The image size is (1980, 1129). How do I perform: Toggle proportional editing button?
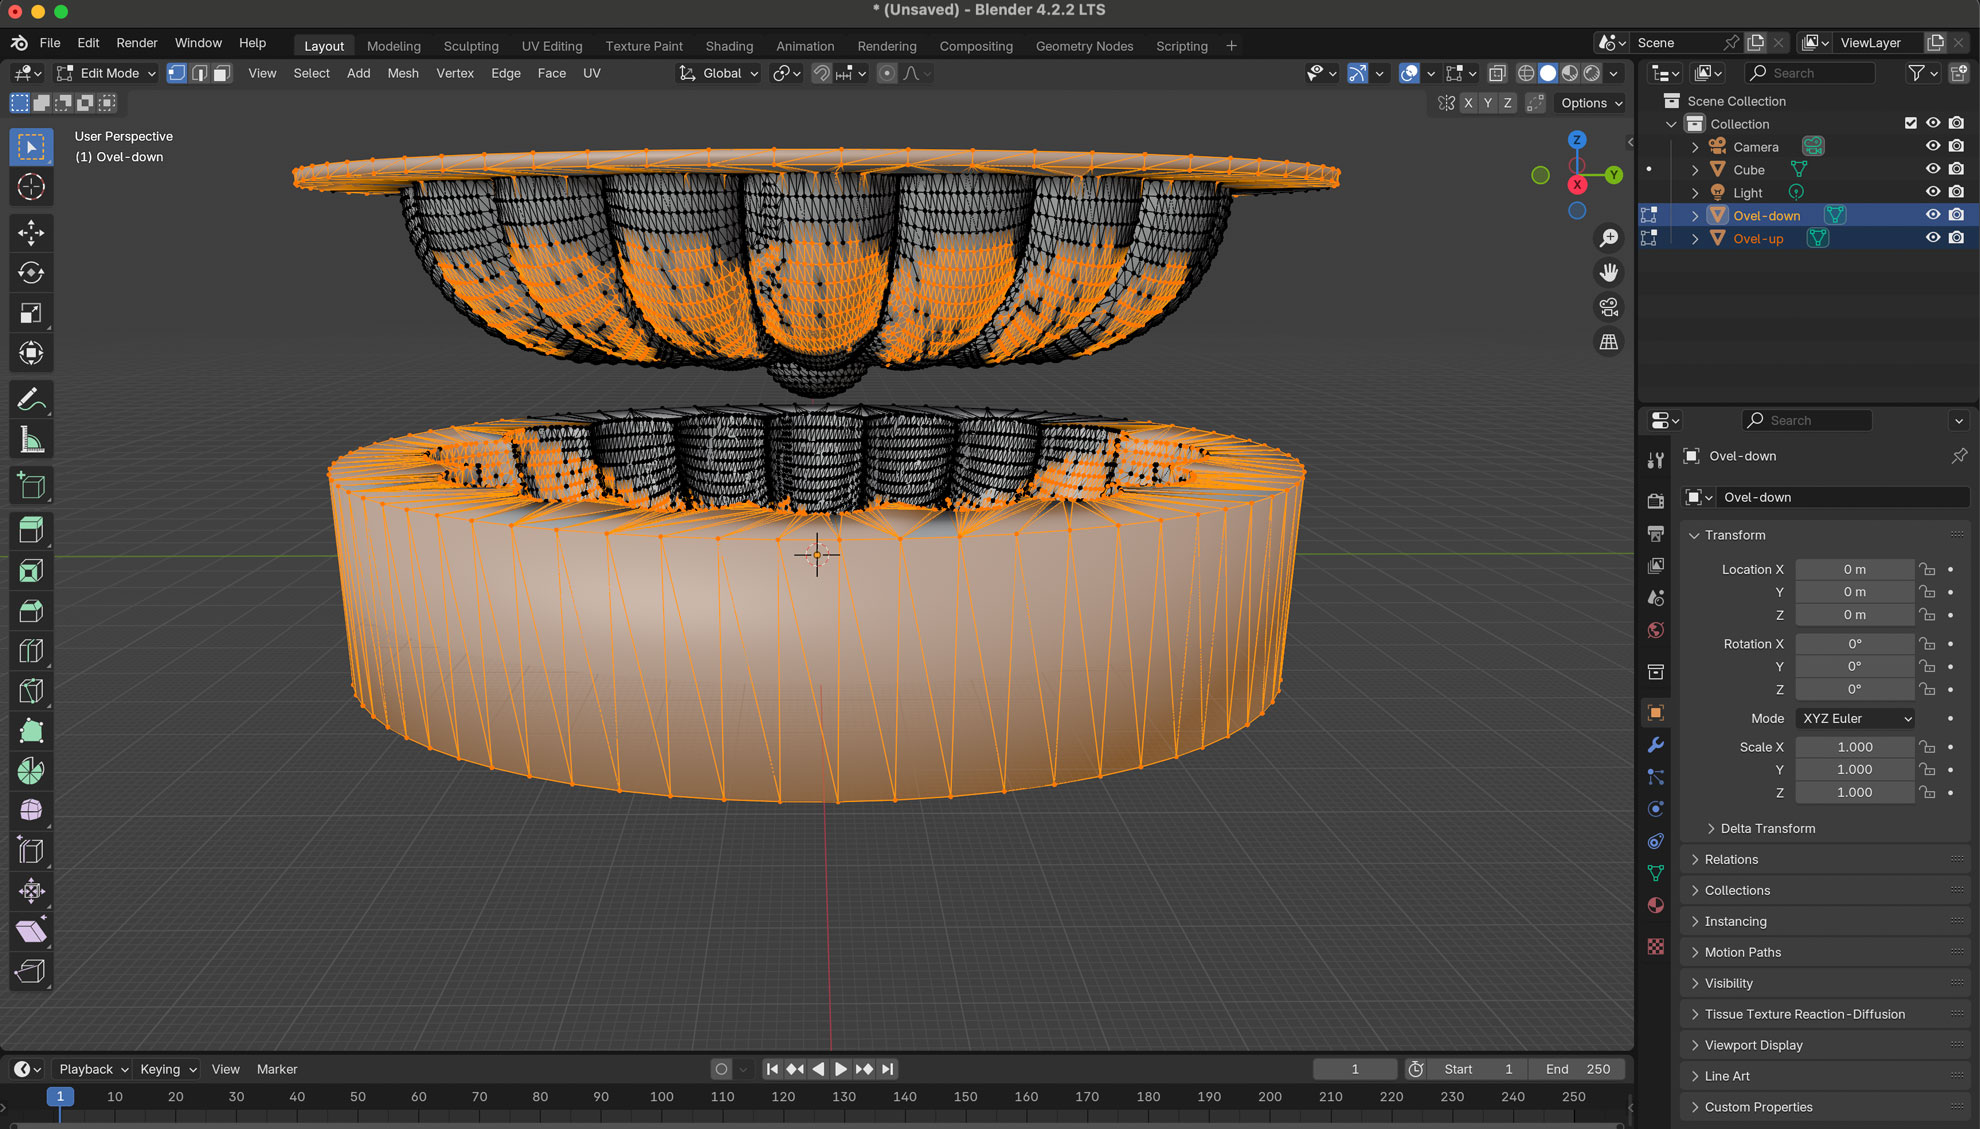(887, 73)
